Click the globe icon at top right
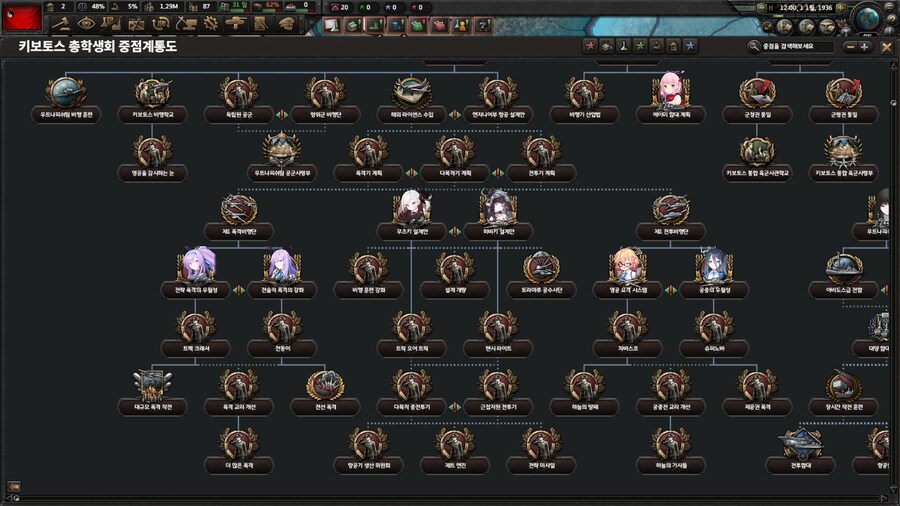Image resolution: width=900 pixels, height=506 pixels. tap(868, 18)
